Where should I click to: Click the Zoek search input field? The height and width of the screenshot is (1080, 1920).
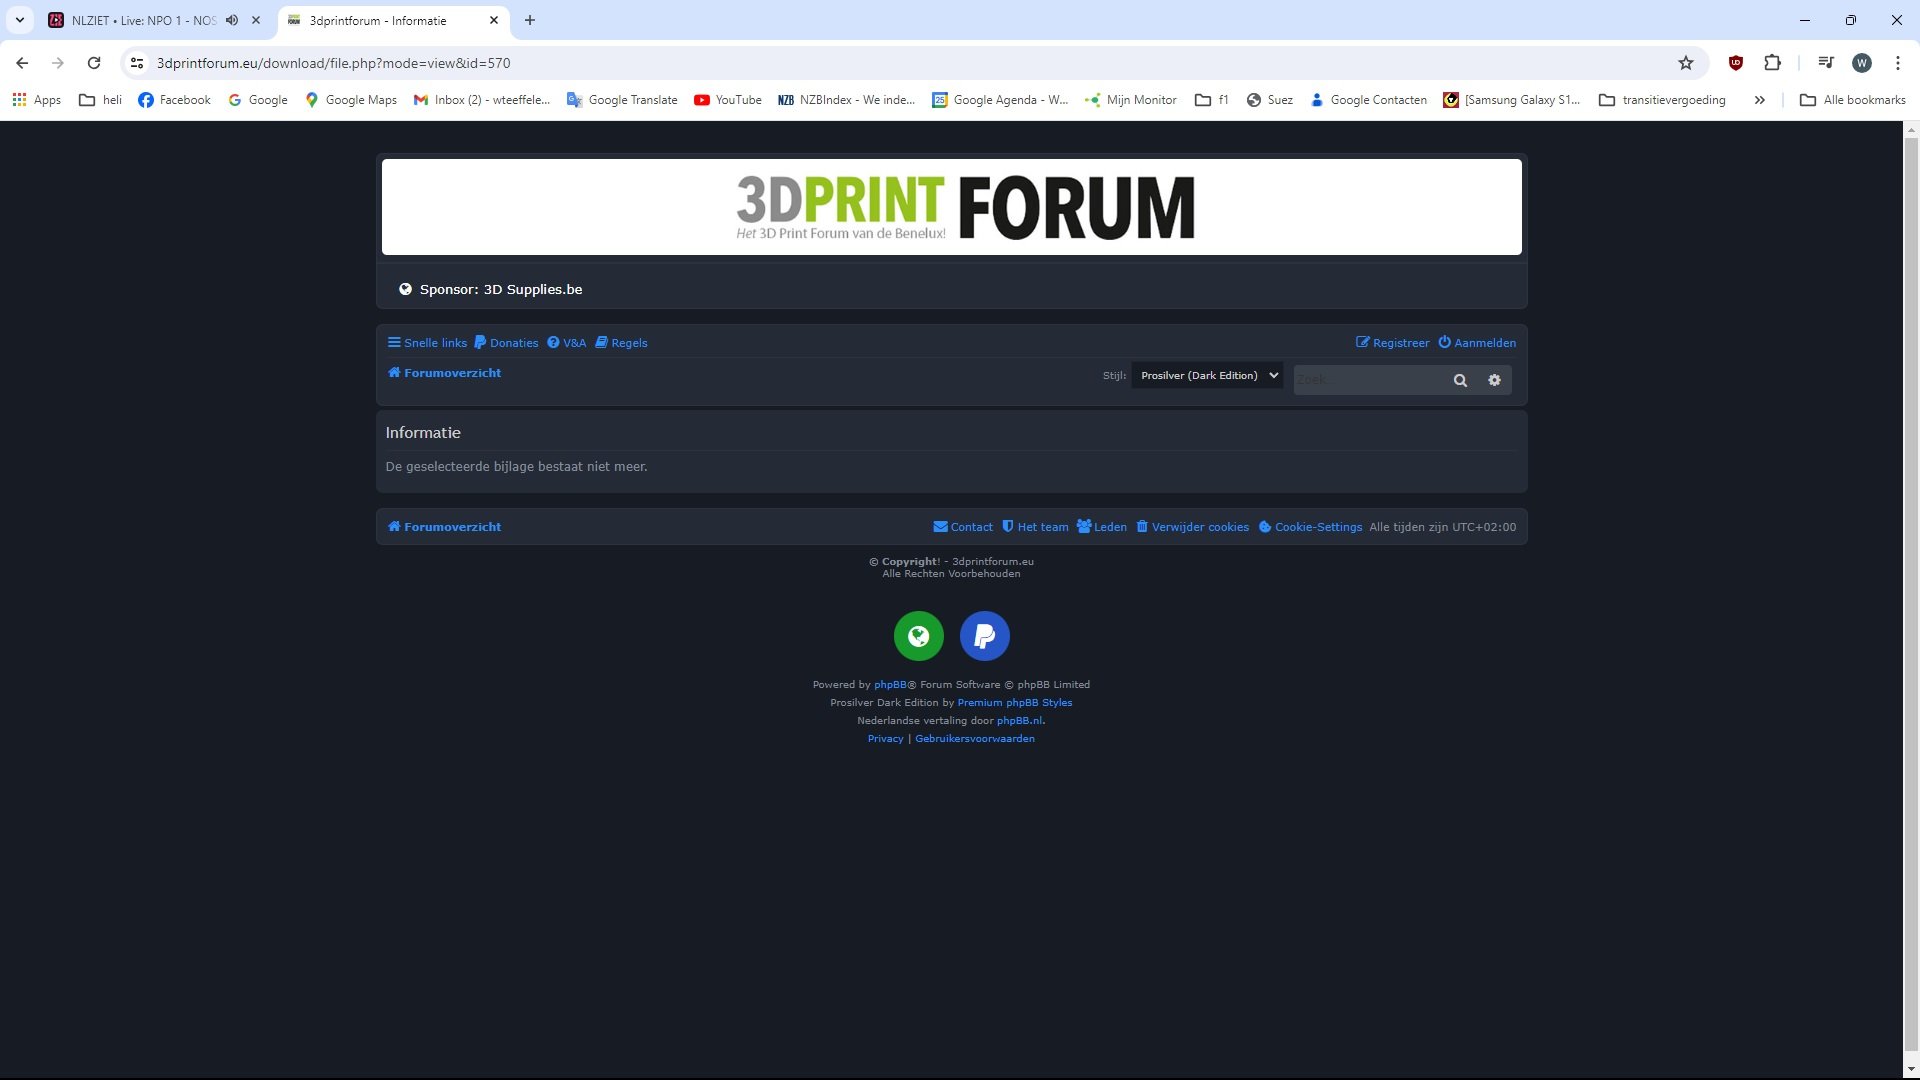tap(1366, 380)
